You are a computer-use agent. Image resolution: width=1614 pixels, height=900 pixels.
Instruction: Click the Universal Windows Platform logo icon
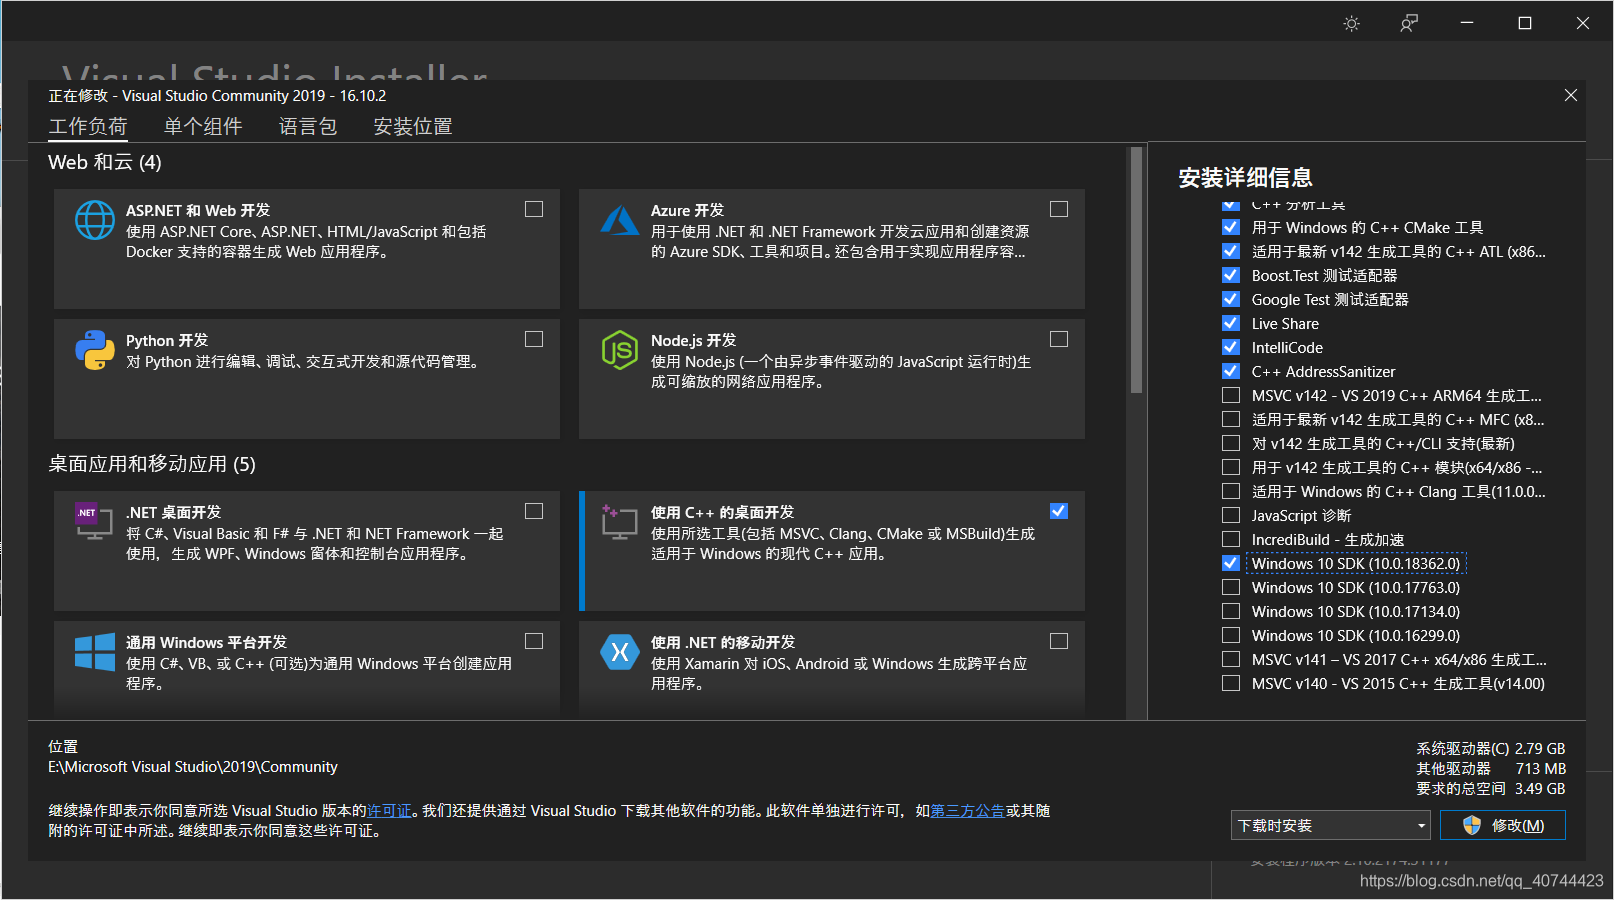pos(95,652)
